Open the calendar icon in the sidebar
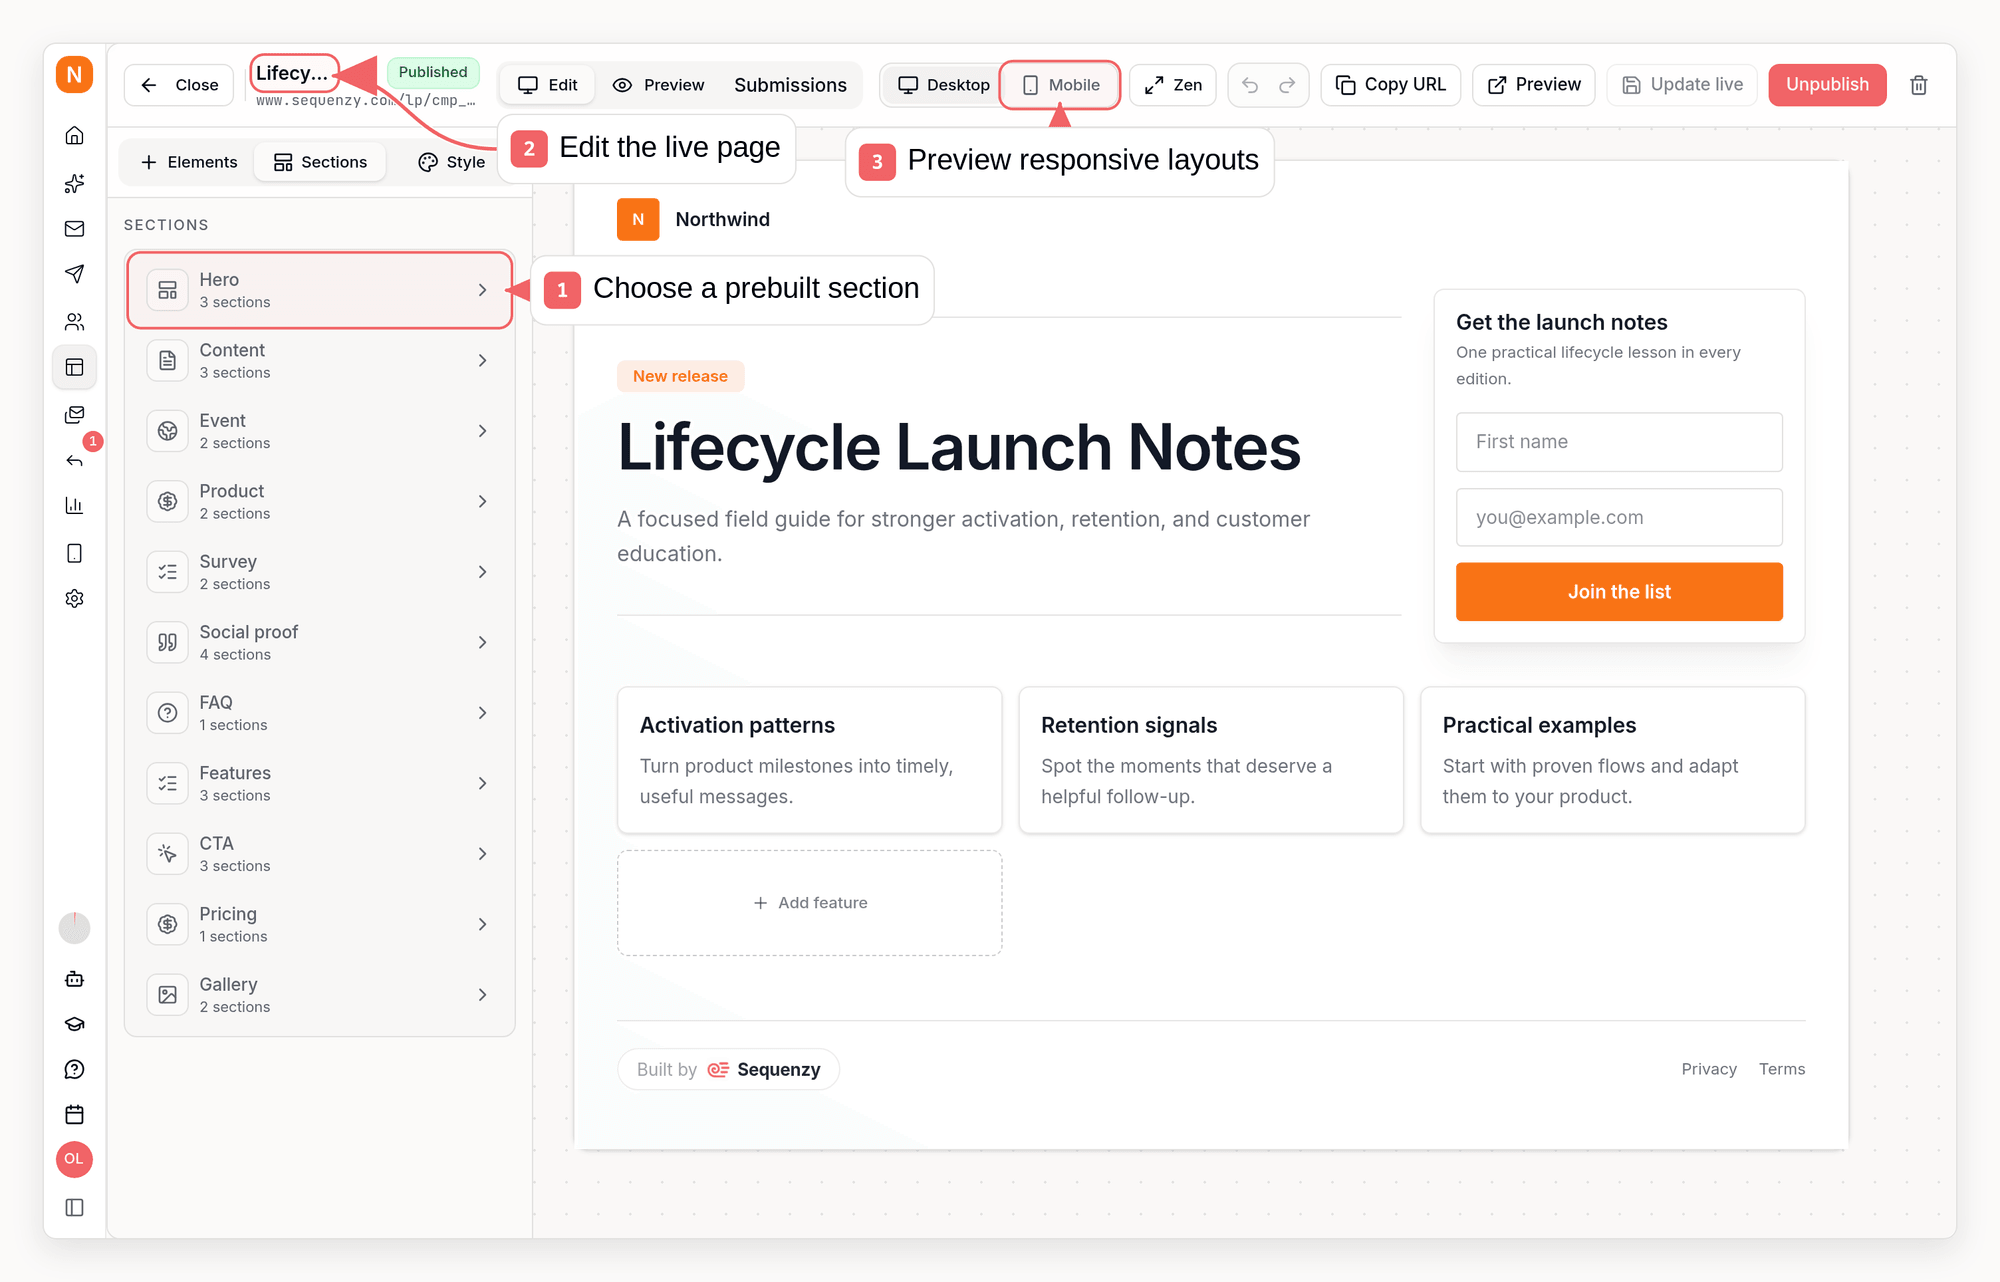 74,1114
